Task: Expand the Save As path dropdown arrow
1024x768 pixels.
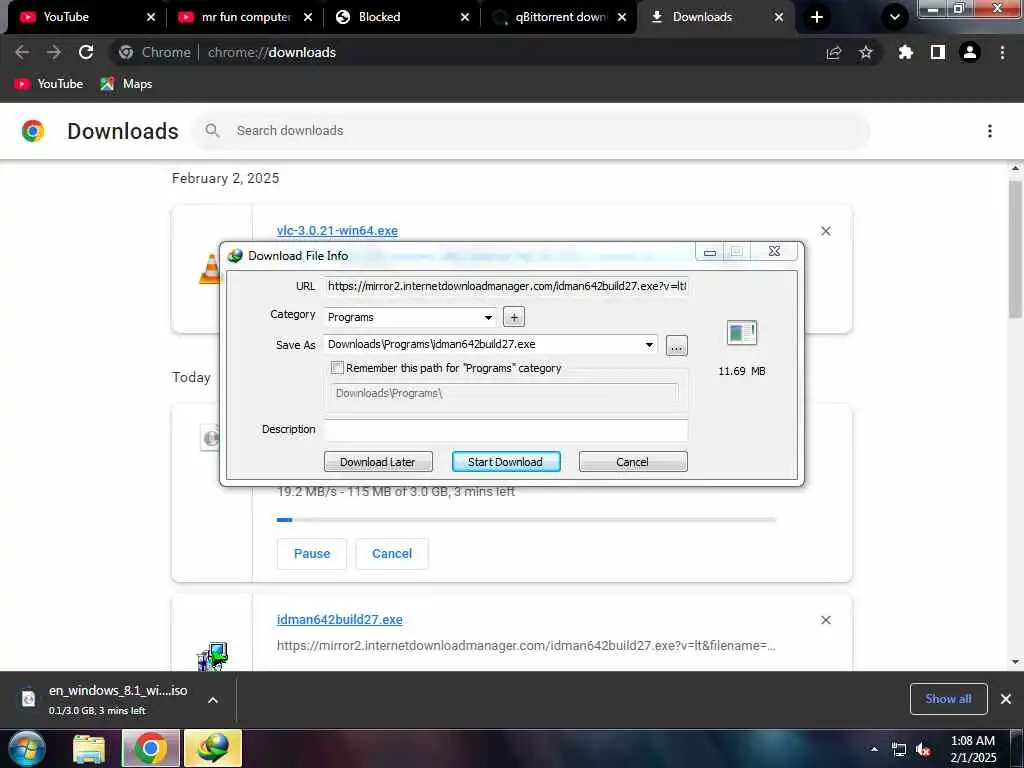Action: coord(649,345)
